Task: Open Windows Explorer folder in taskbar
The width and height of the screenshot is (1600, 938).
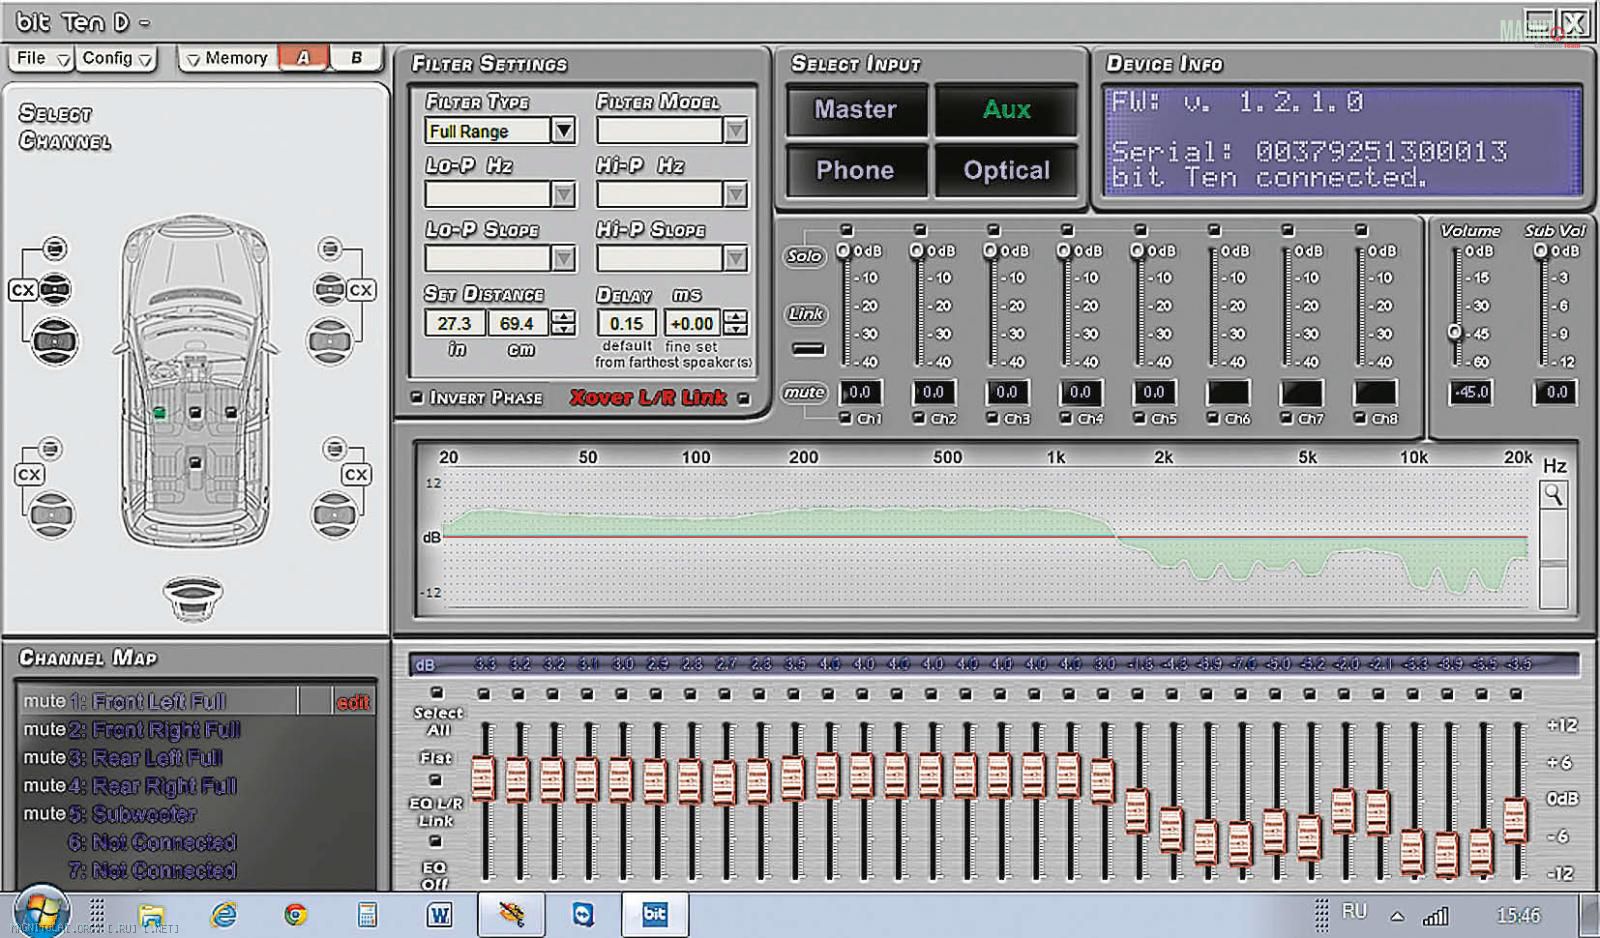Action: click(x=152, y=914)
